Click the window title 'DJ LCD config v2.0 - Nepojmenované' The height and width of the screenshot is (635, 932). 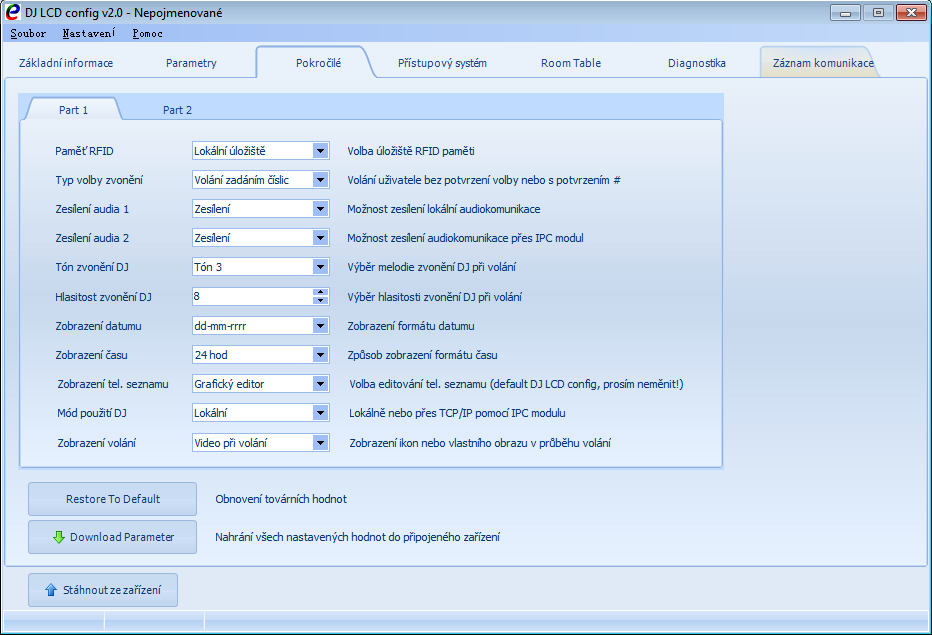124,12
